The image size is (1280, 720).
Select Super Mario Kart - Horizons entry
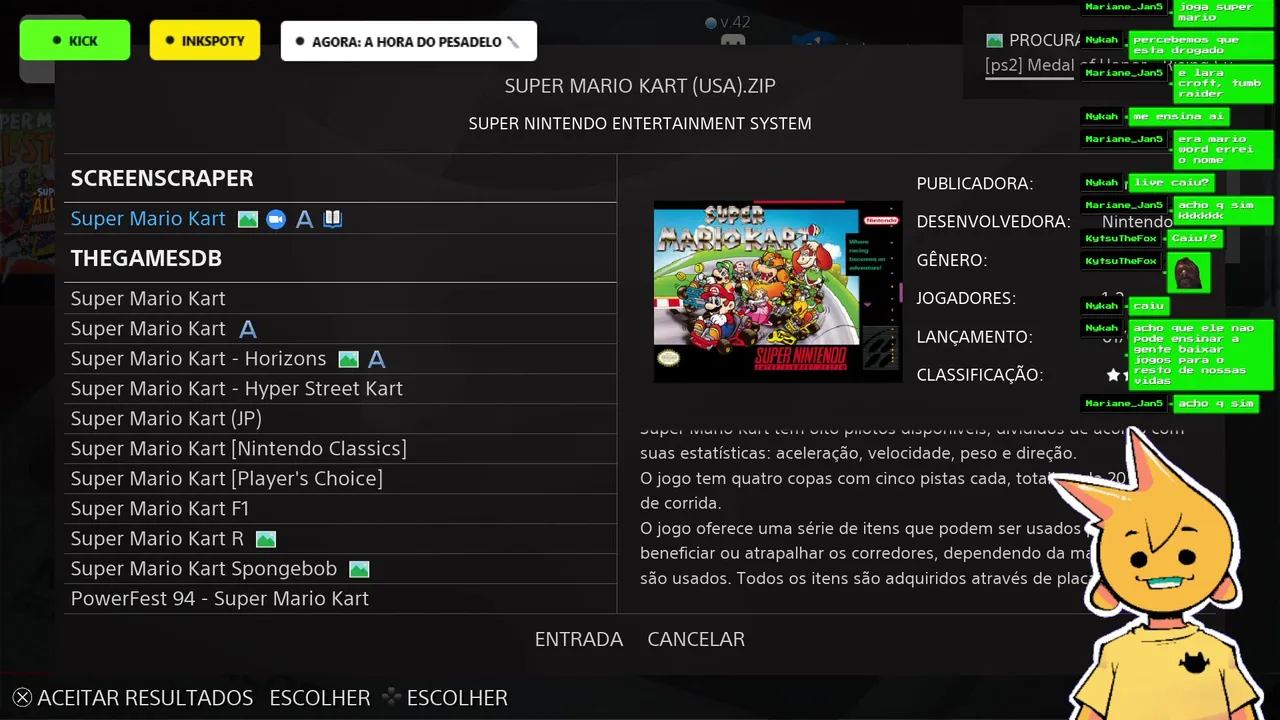tap(340, 359)
